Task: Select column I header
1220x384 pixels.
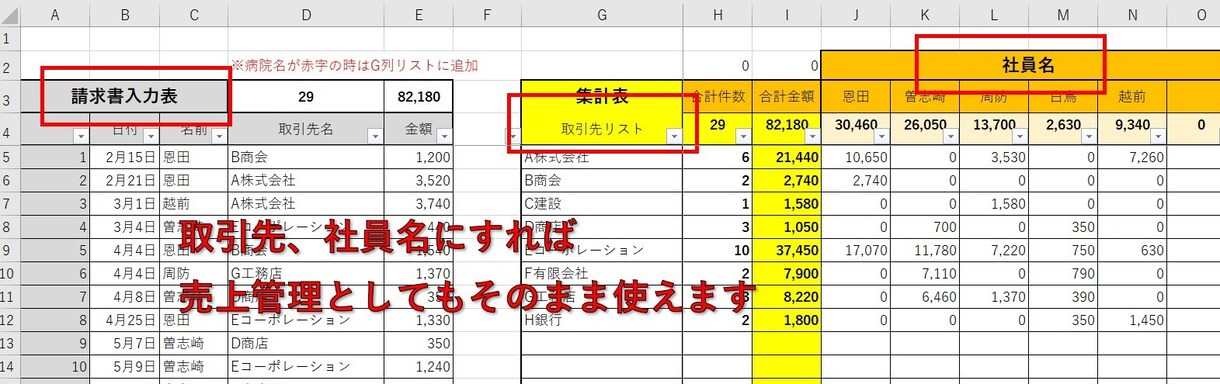Action: pos(786,14)
